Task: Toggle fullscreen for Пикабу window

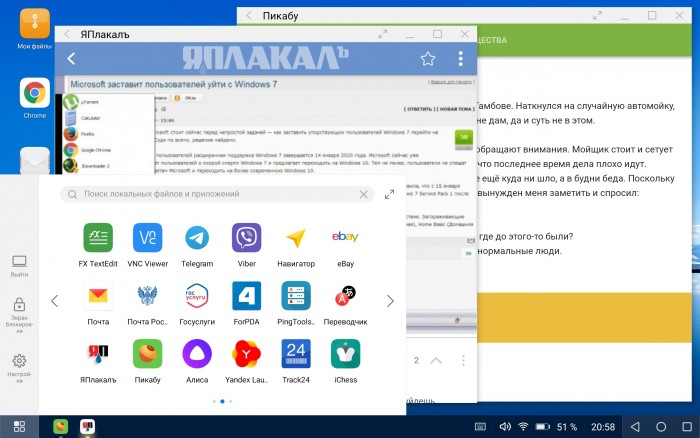Action: click(x=597, y=16)
